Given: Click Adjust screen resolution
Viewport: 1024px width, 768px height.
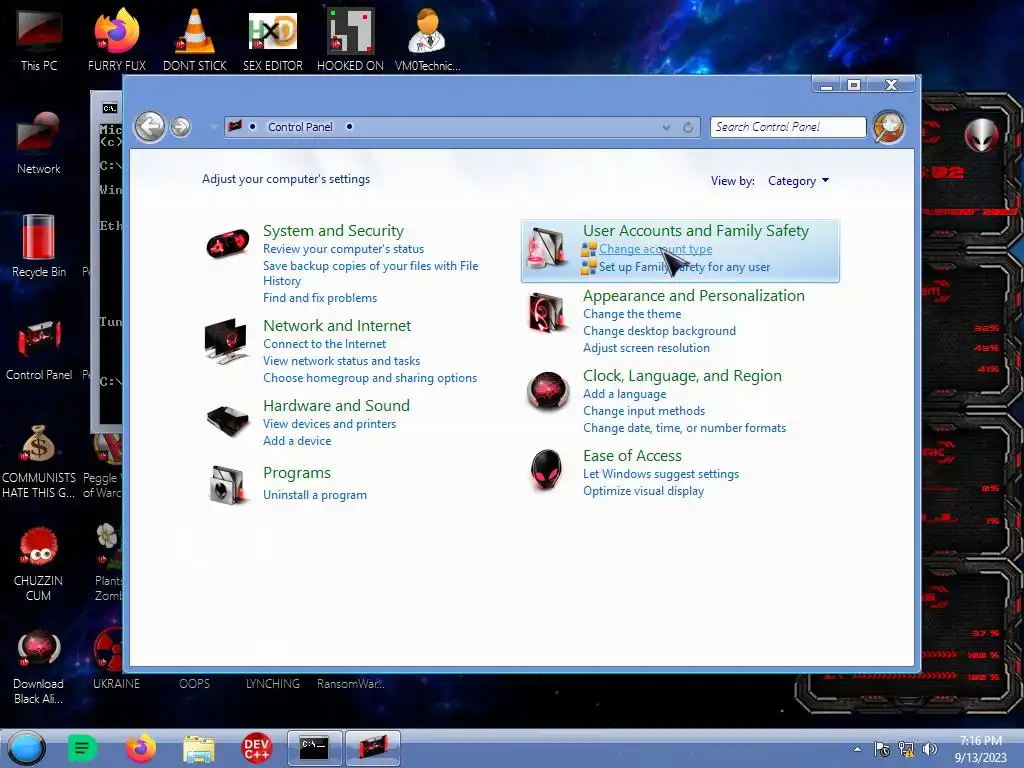Looking at the screenshot, I should 646,348.
